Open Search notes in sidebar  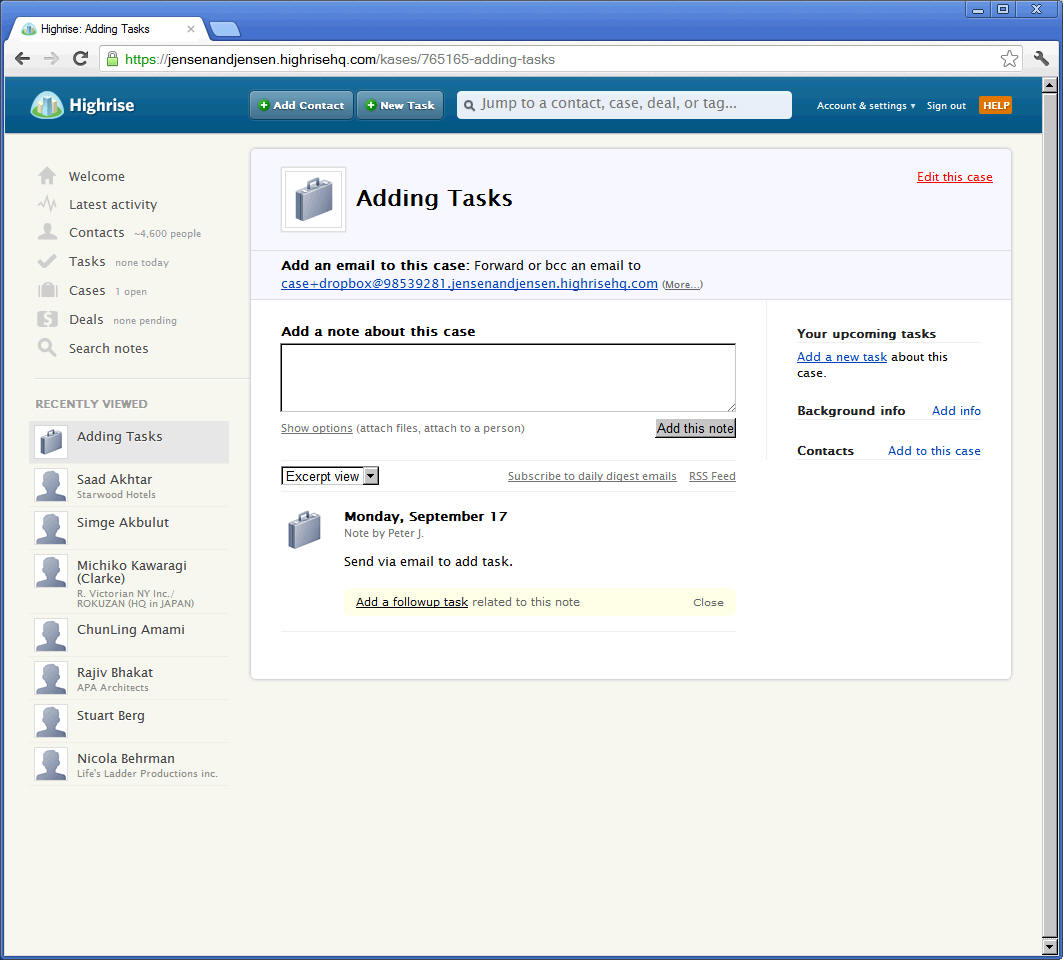(108, 348)
